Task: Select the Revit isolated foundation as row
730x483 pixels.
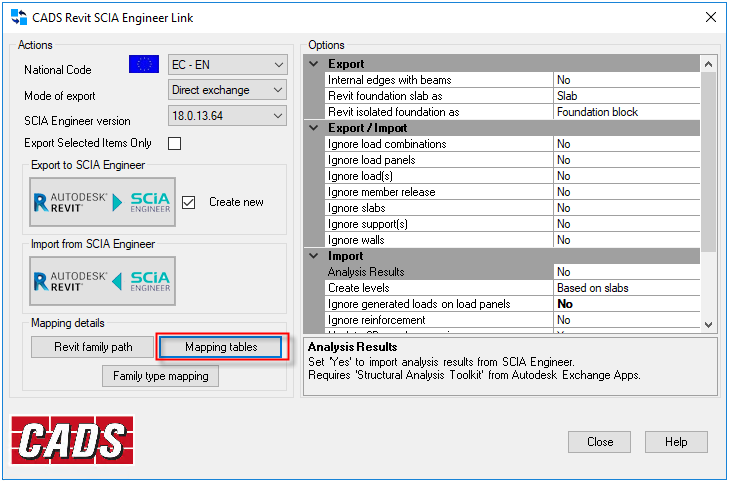Action: tap(512, 112)
